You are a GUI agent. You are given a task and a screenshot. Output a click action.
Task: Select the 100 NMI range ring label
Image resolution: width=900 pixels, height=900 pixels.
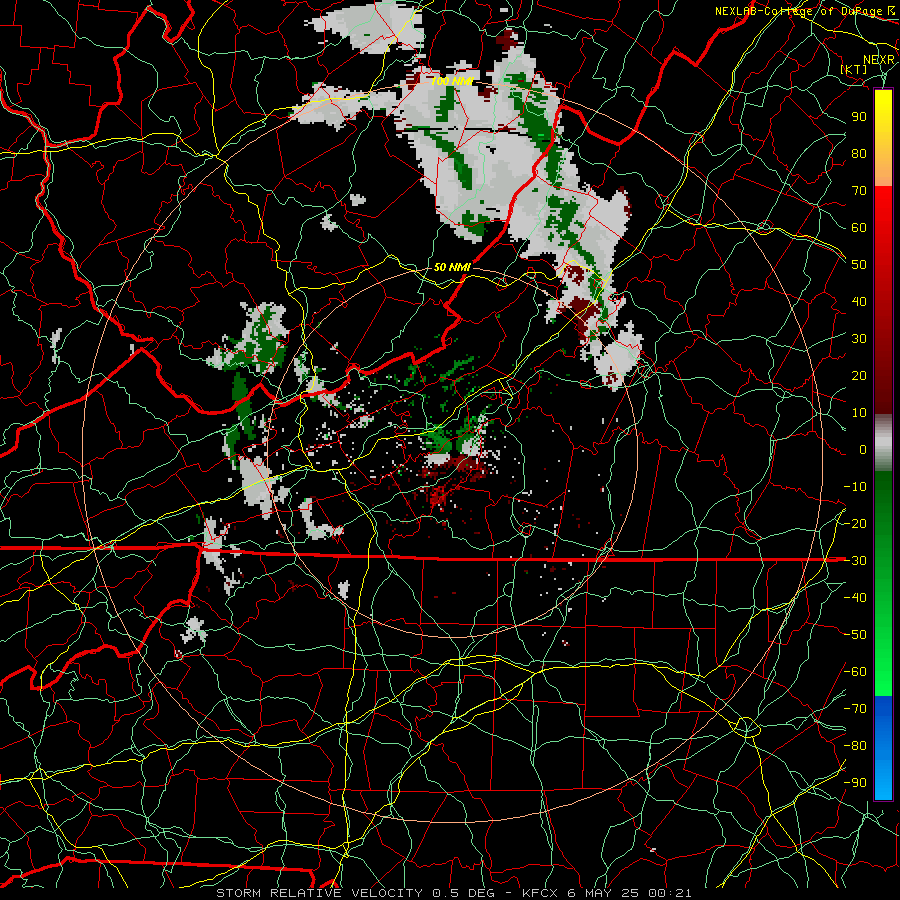coord(452,81)
